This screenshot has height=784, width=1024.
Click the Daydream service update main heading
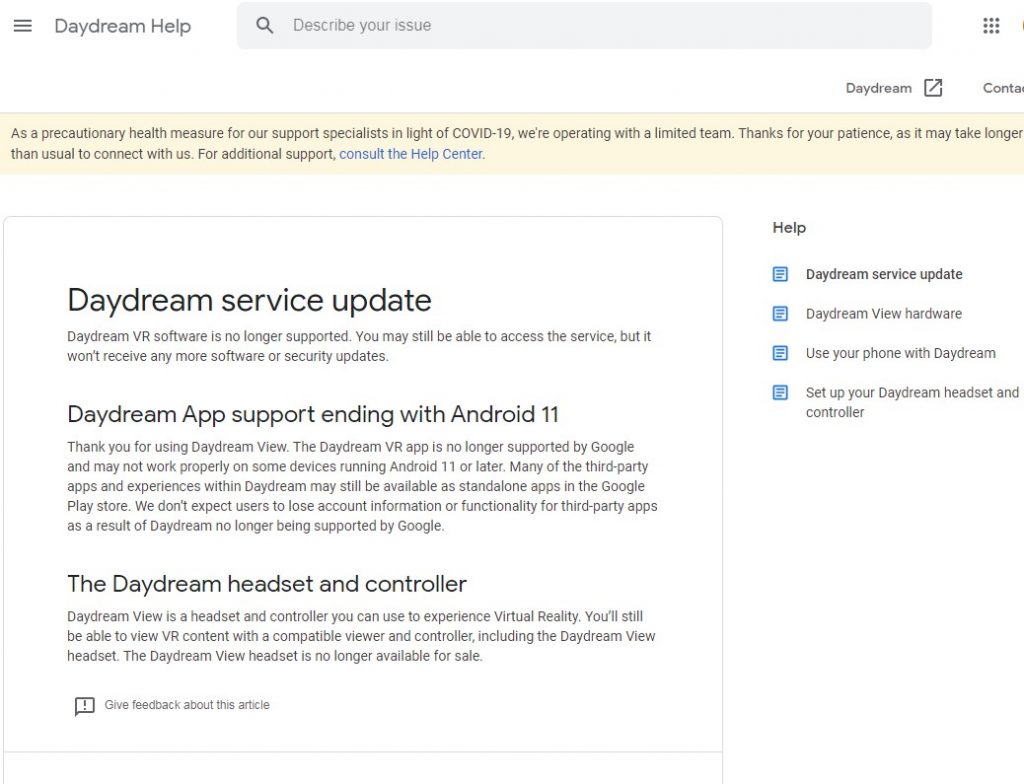click(x=249, y=301)
